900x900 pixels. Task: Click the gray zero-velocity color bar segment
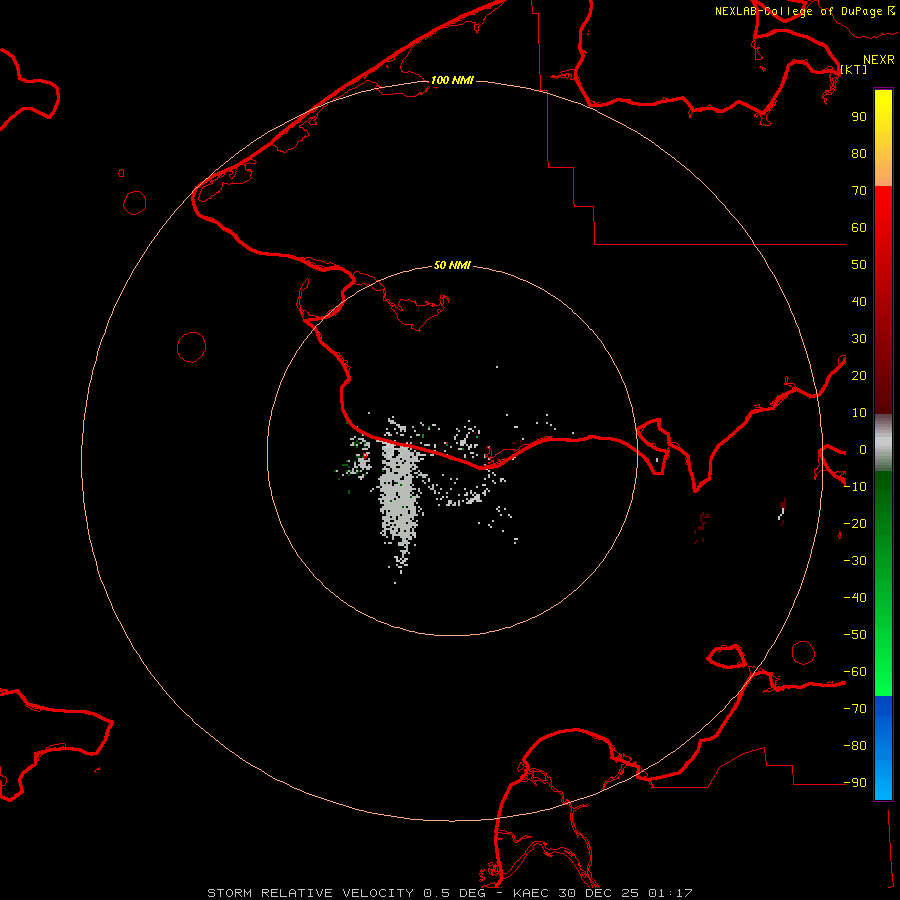pos(883,443)
